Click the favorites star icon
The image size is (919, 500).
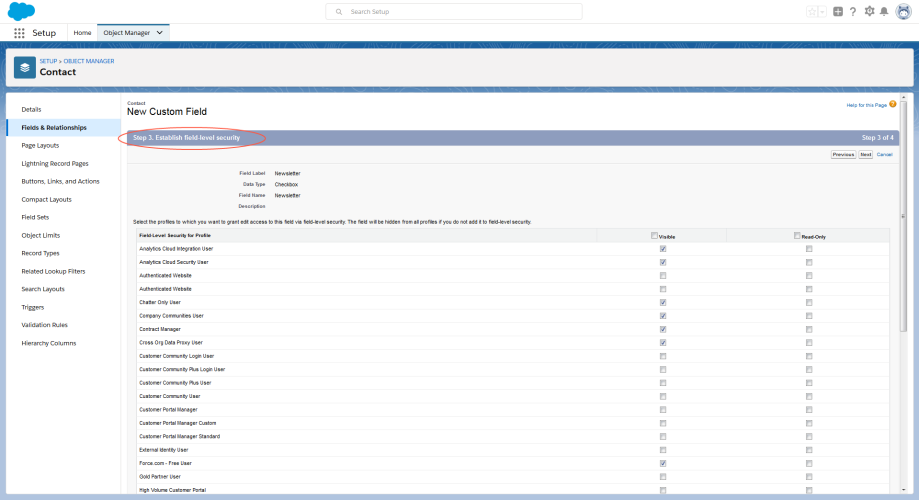pyautogui.click(x=811, y=12)
